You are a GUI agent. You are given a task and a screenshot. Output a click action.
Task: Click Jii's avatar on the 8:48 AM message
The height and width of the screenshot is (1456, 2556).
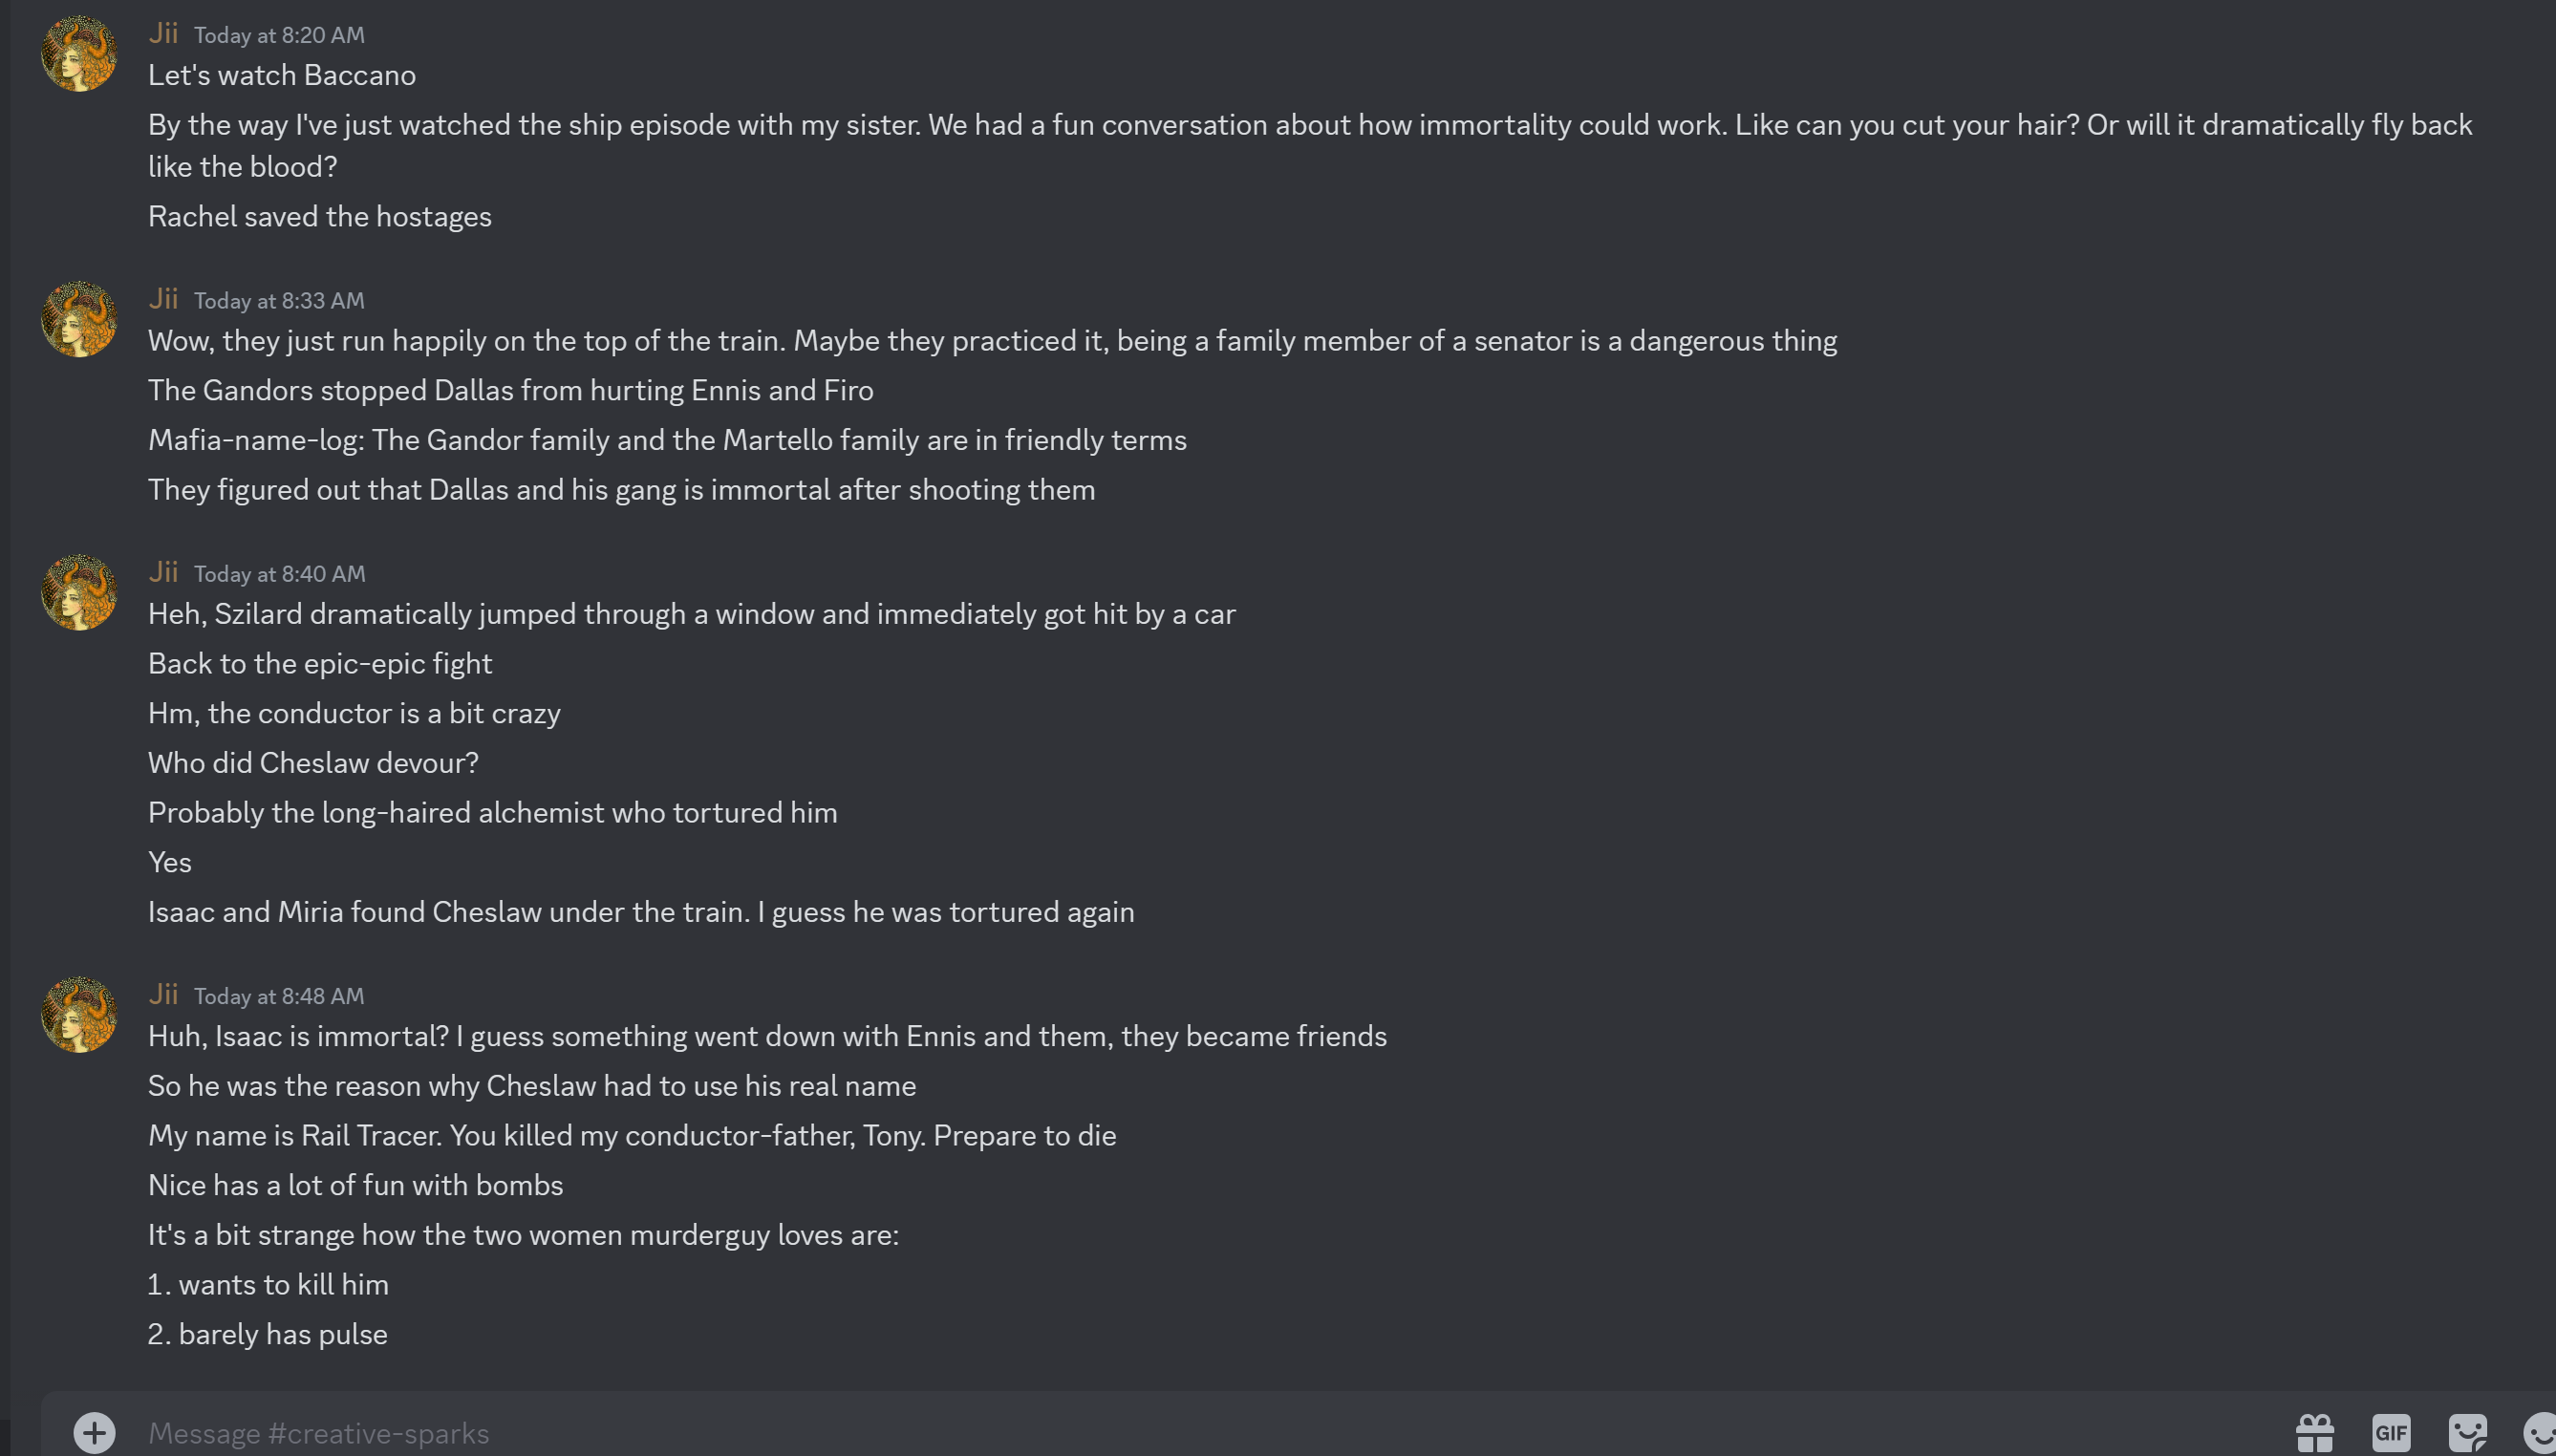click(79, 1015)
